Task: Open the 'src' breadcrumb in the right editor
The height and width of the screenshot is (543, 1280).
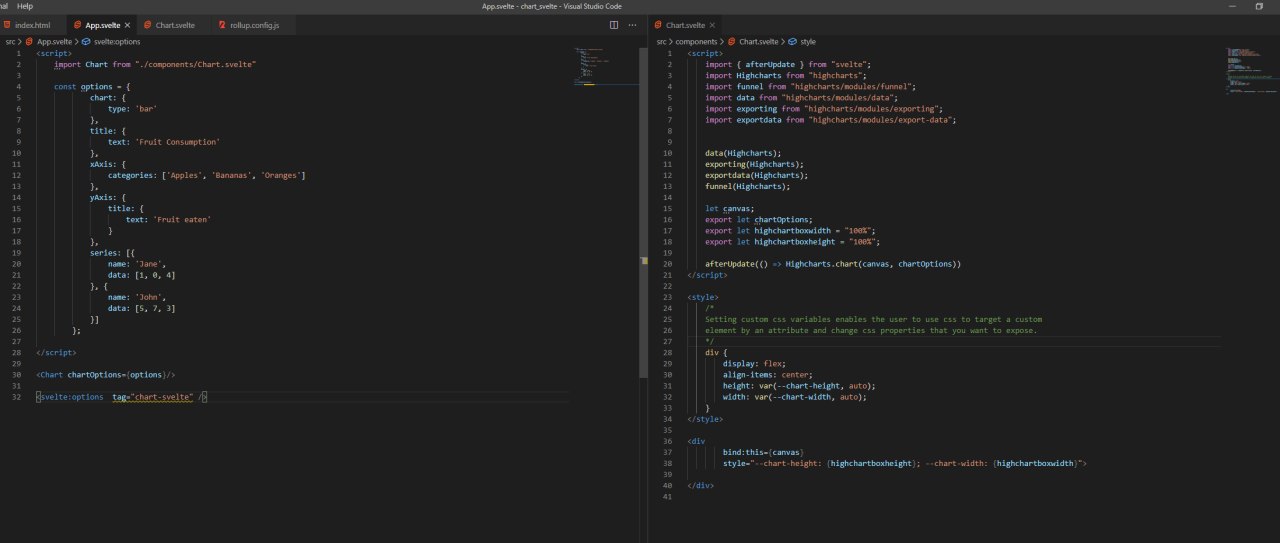Action: (661, 42)
